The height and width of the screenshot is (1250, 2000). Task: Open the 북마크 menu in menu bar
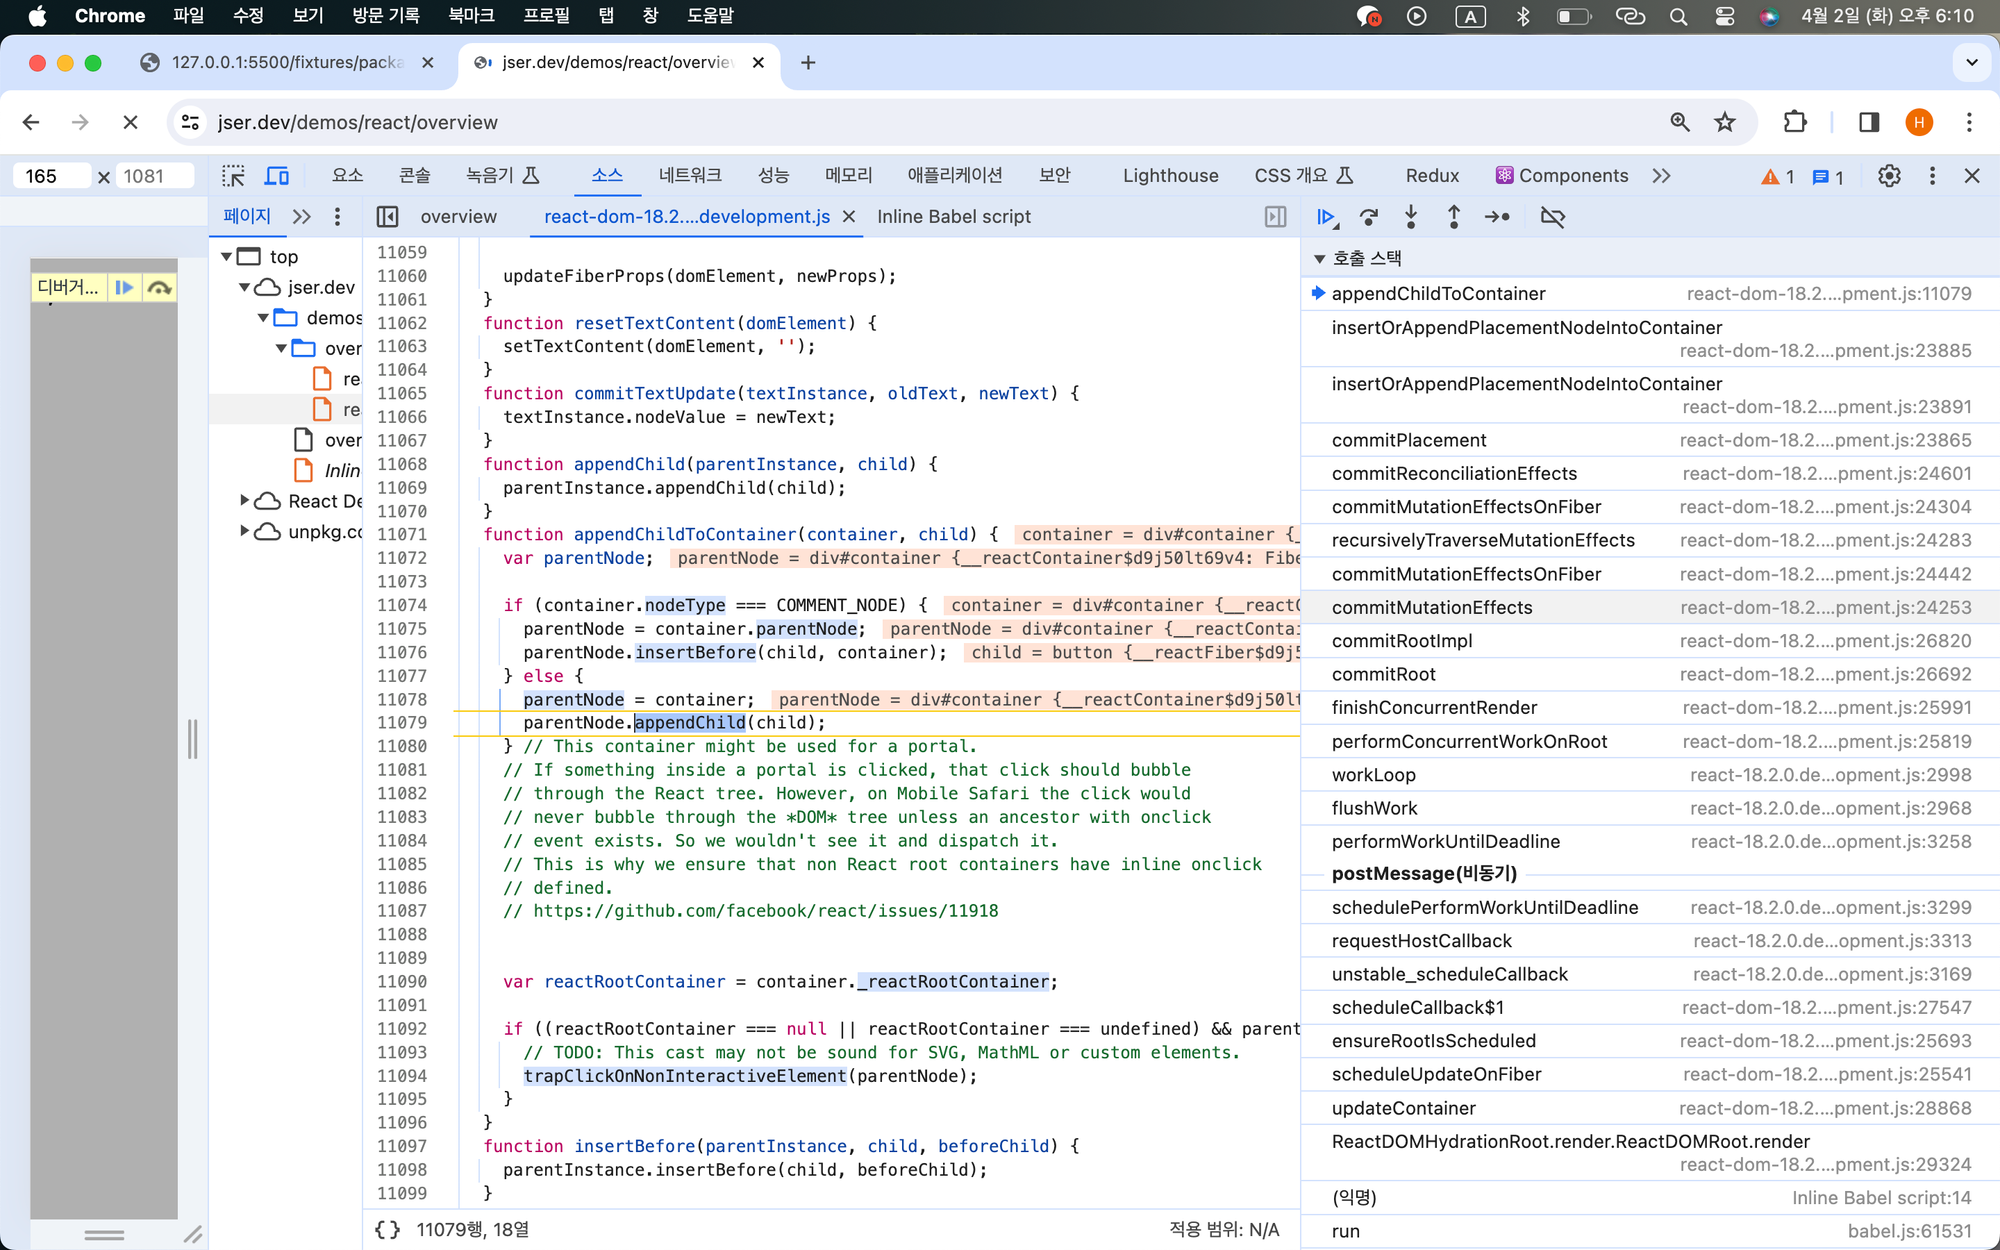click(x=471, y=16)
